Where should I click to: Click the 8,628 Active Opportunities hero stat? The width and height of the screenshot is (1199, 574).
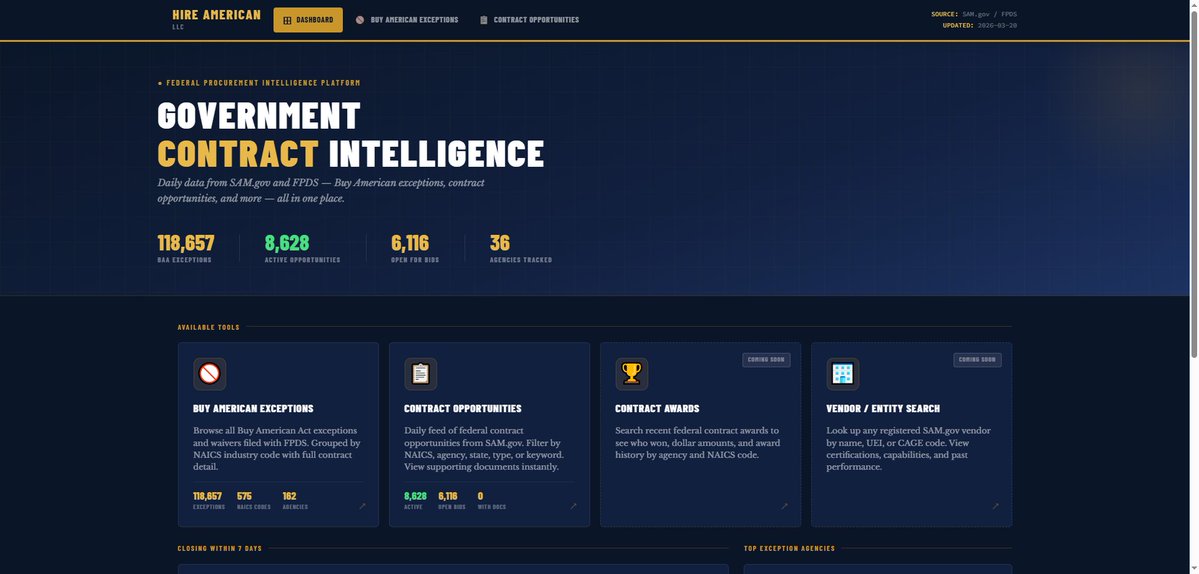tap(302, 248)
